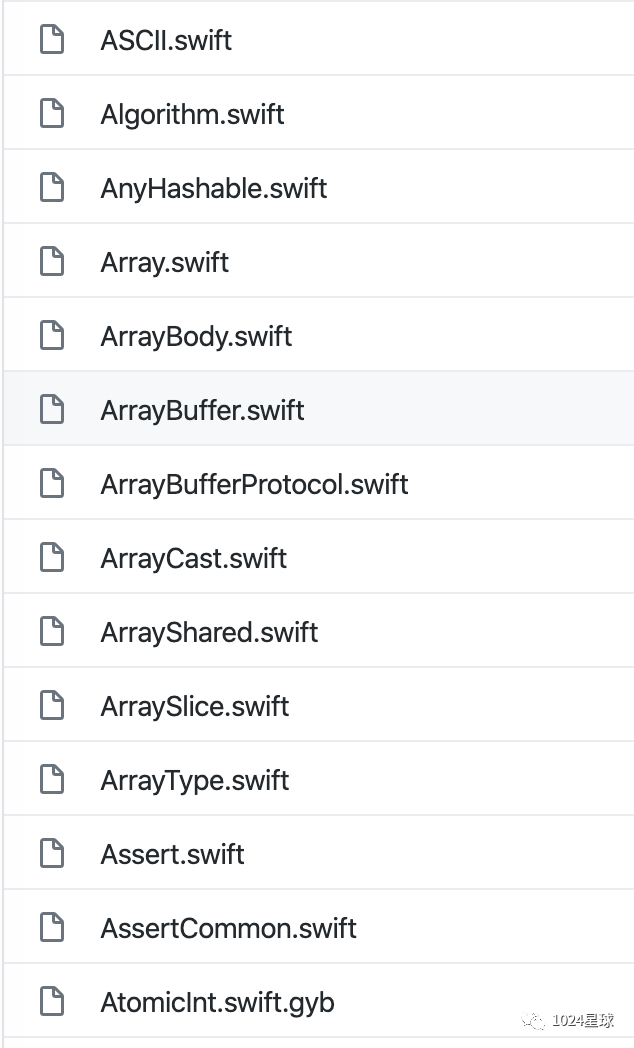Click the ArrayBody.swift file name
Image resolution: width=634 pixels, height=1048 pixels.
pyautogui.click(x=196, y=336)
